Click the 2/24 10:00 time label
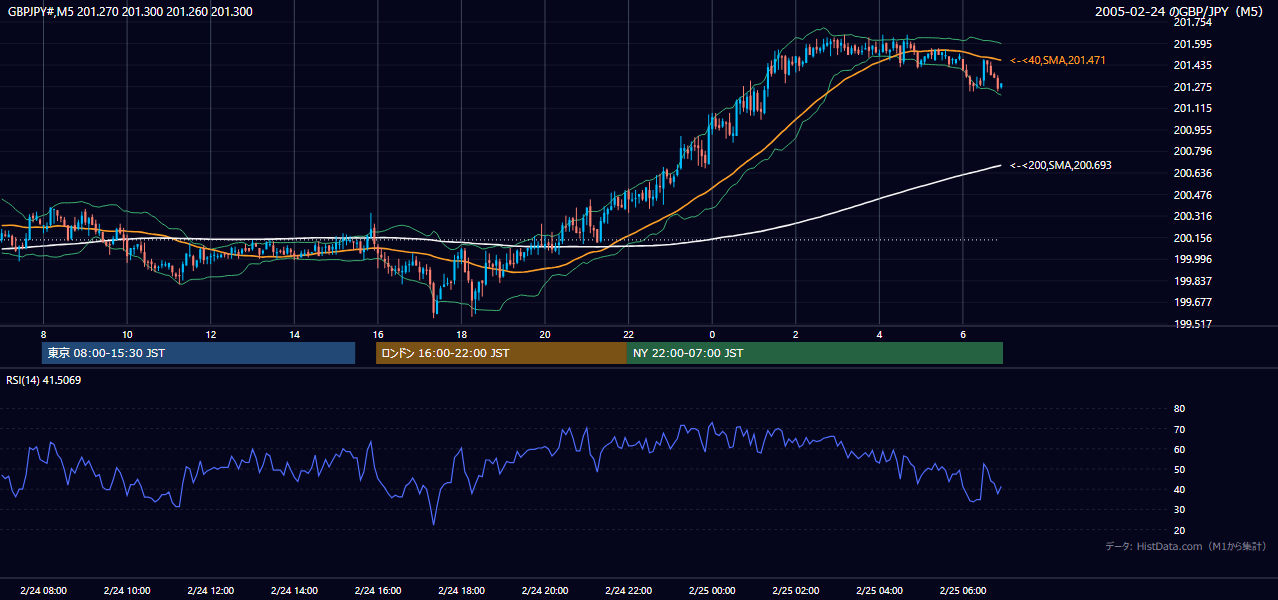Screen dimensions: 1278x600 (x=126, y=590)
